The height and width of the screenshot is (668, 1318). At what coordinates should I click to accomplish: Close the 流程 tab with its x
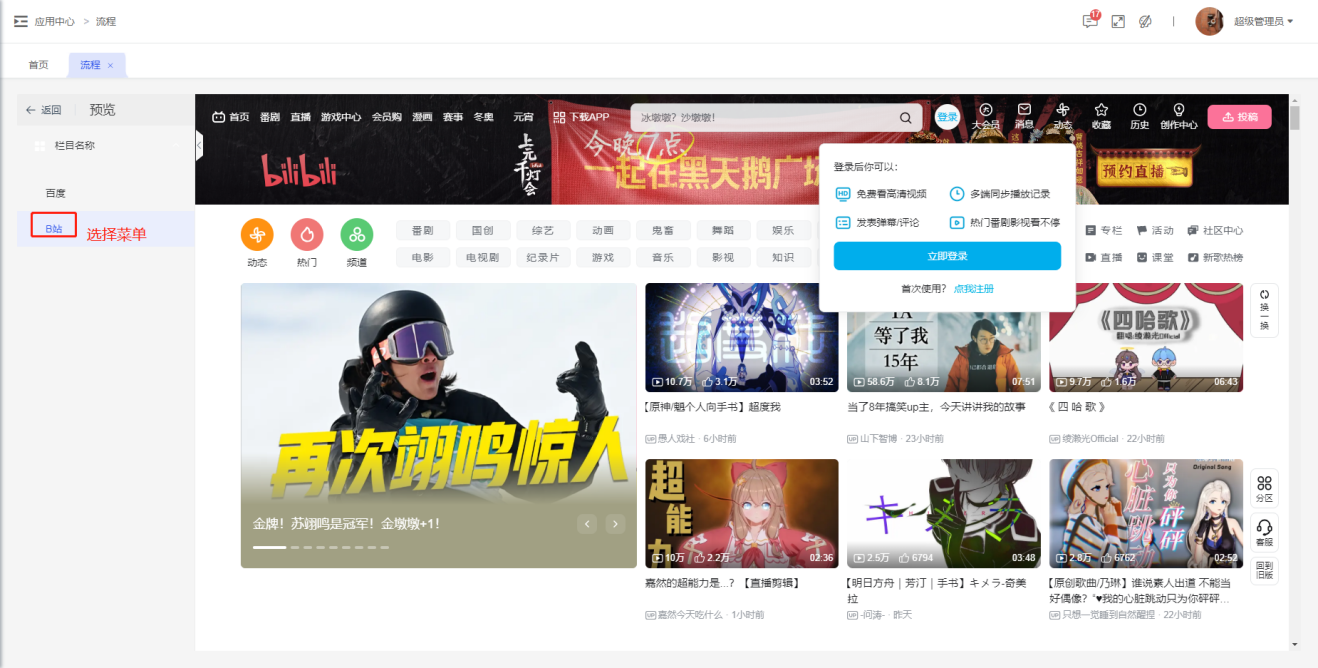coord(110,65)
